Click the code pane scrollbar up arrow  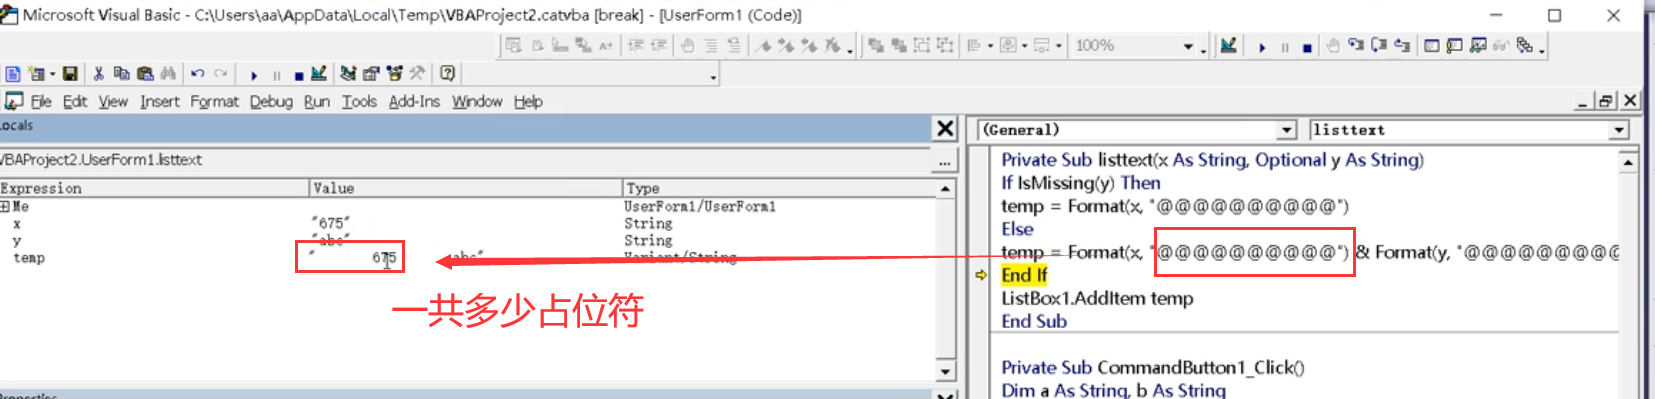1628,162
